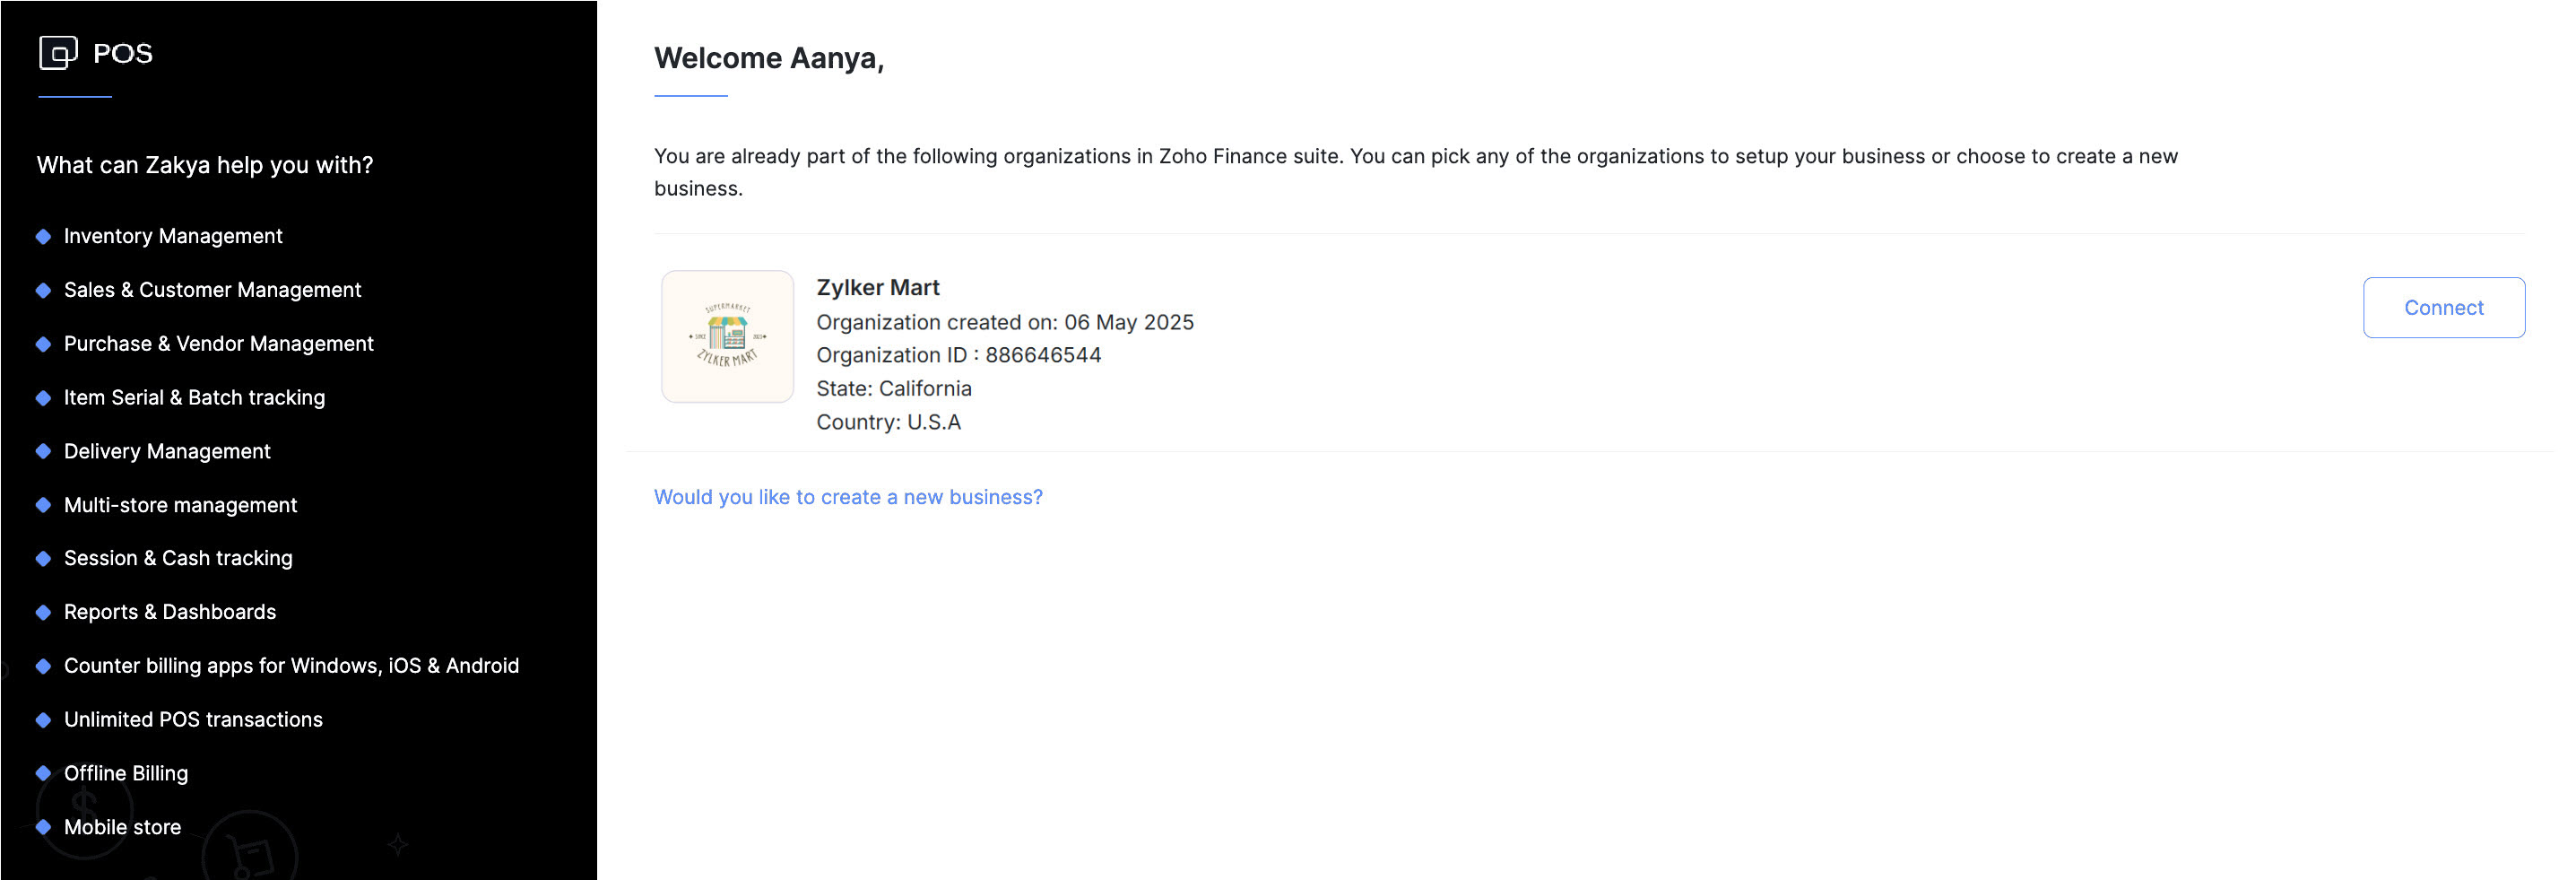
Task: Click the bullet icon next to Offline Billing
Action: click(43, 773)
